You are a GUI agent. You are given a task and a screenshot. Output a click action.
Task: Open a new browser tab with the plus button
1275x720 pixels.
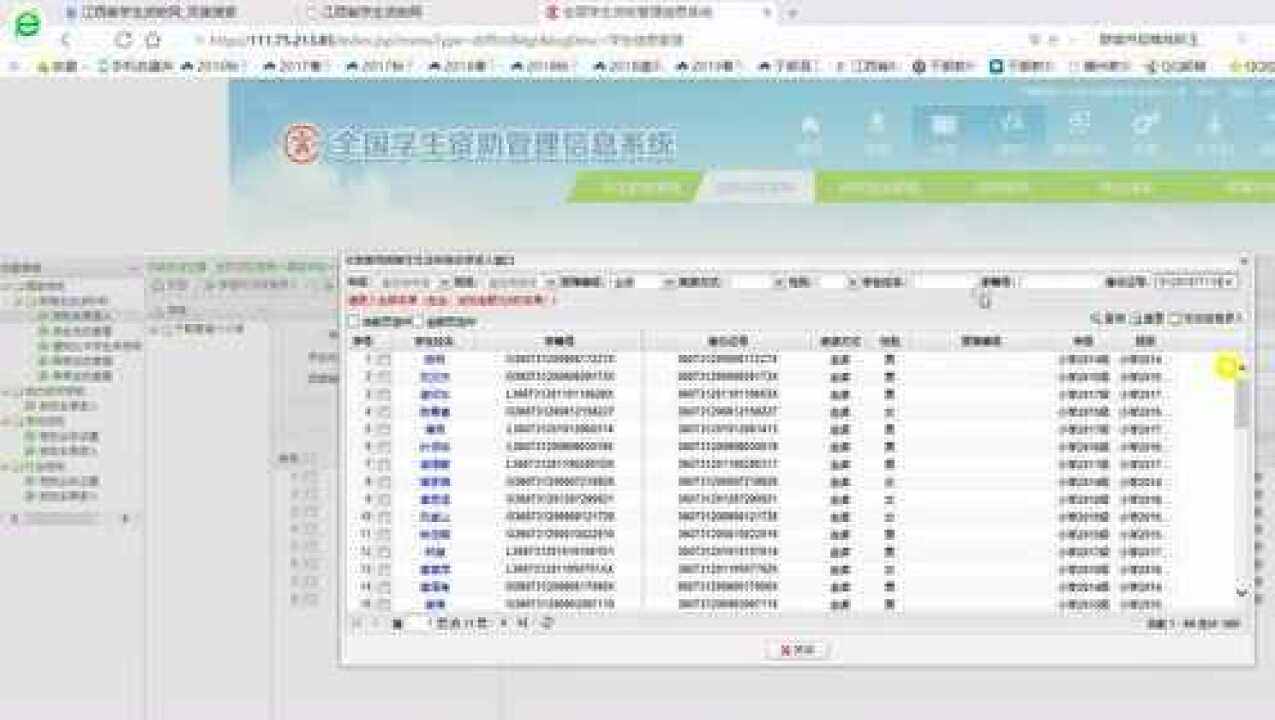[x=793, y=13]
